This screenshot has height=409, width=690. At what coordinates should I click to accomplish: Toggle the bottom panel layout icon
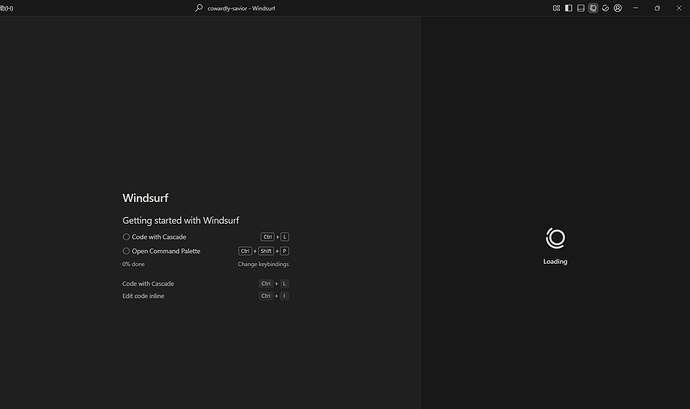[581, 8]
